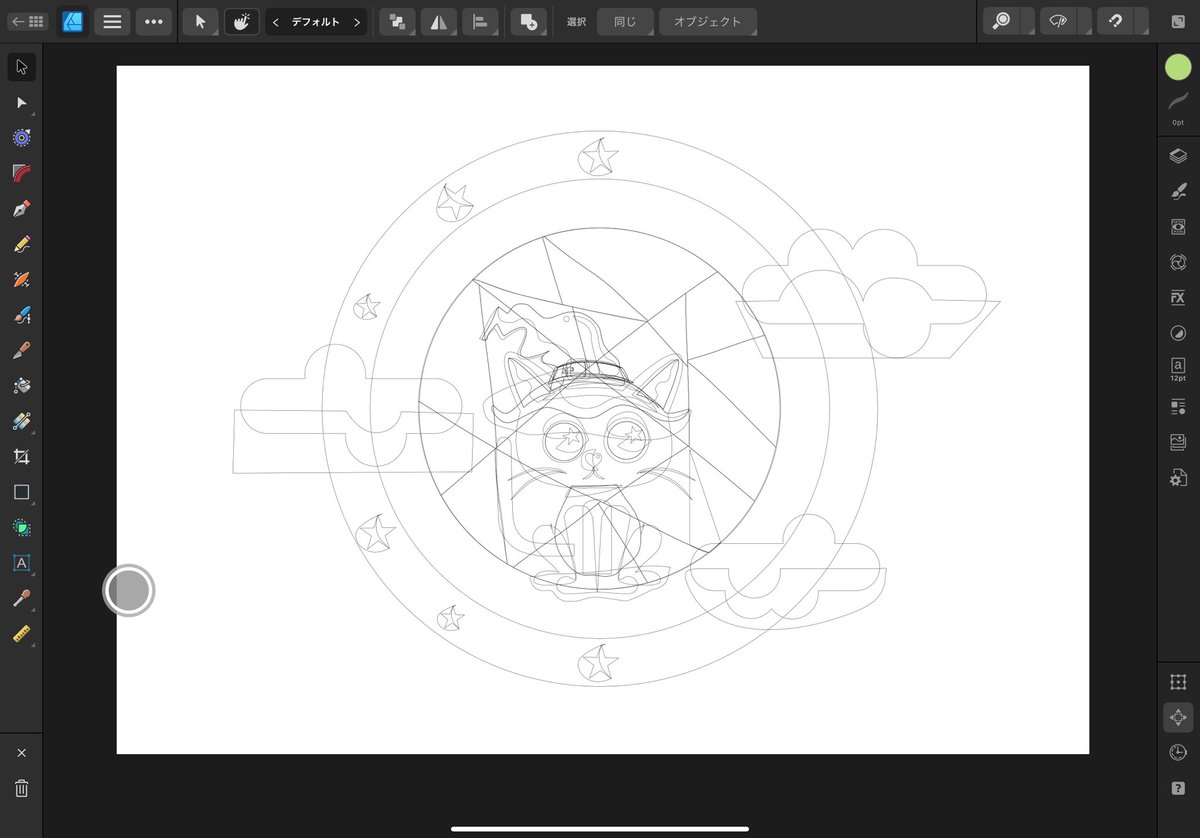
Task: Enable the flip horizontal control
Action: [438, 21]
